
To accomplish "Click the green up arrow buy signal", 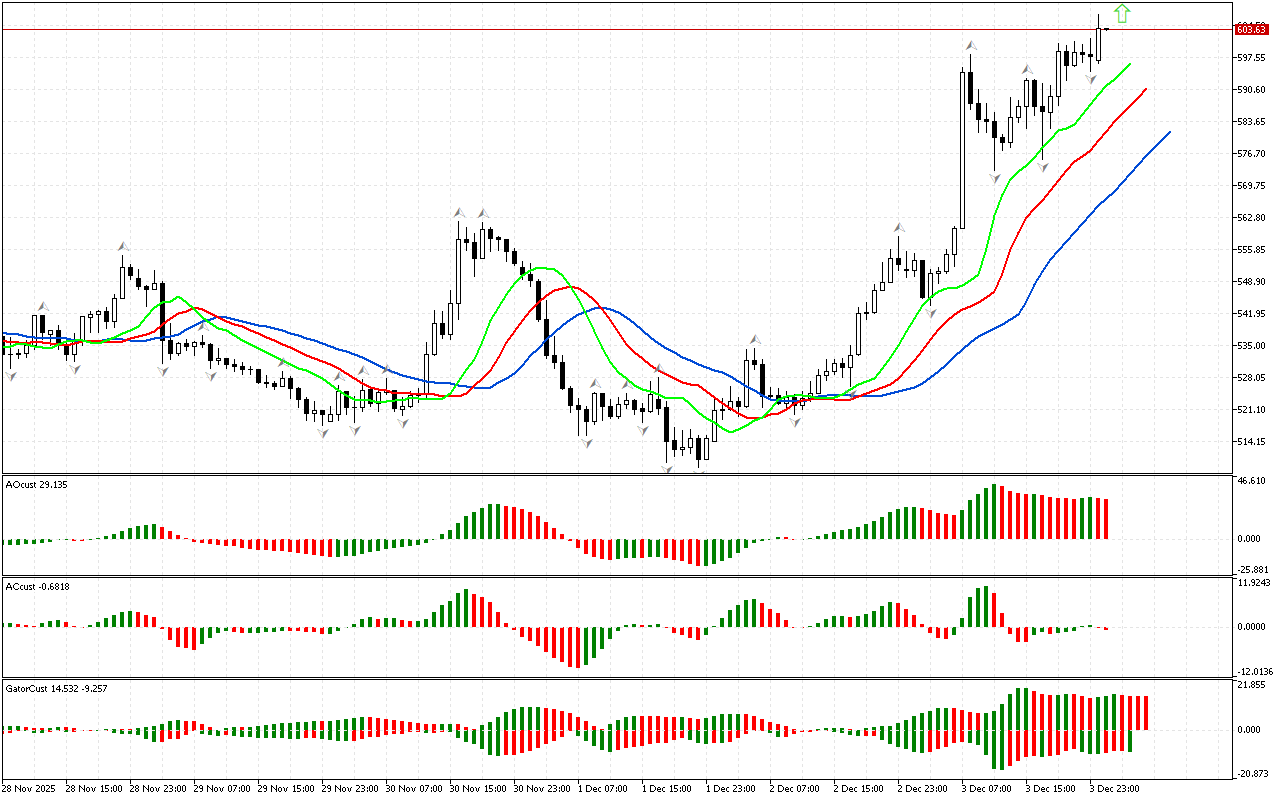I will pos(1122,14).
